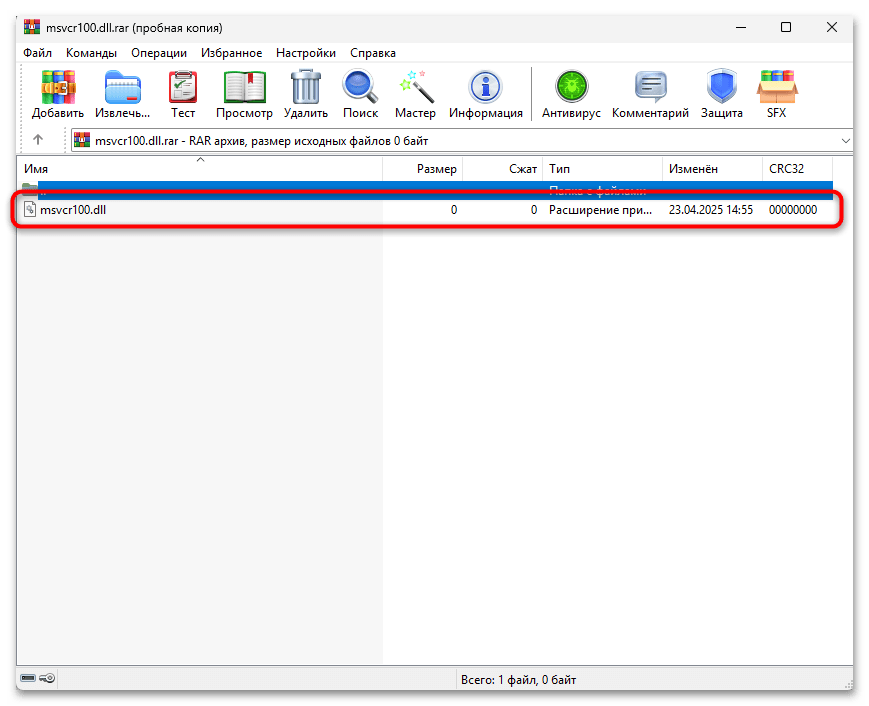Image resolution: width=869 pixels, height=706 pixels.
Task: Open the Справка menu
Action: point(372,53)
